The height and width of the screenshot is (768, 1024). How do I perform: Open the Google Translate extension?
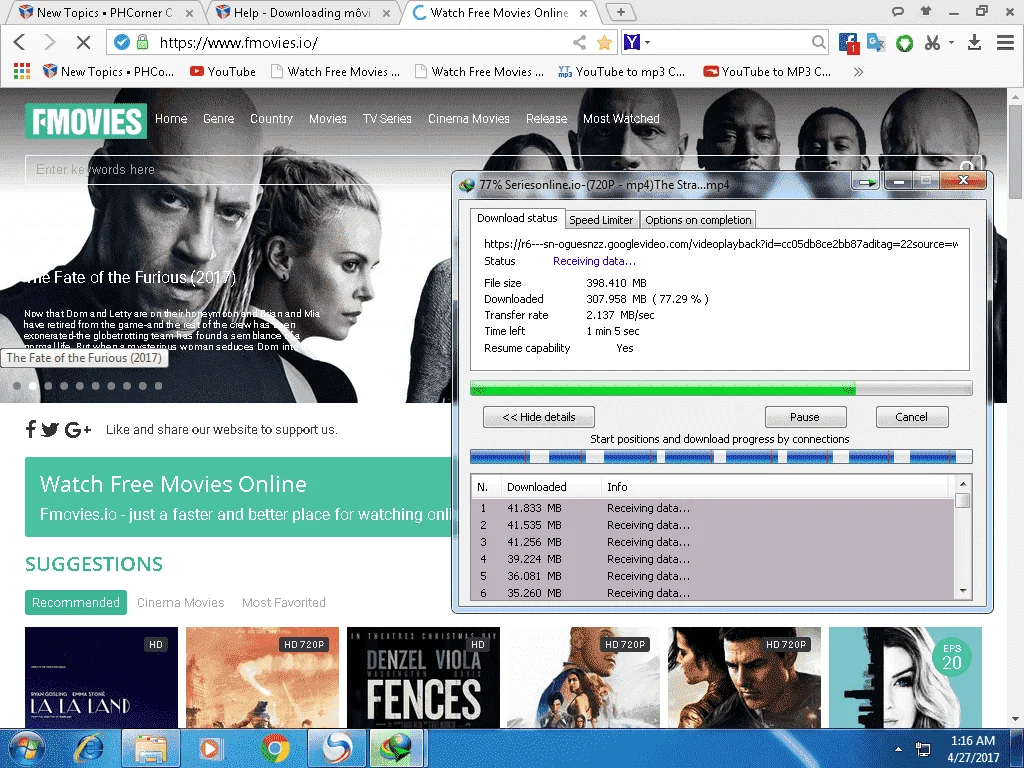coord(876,43)
